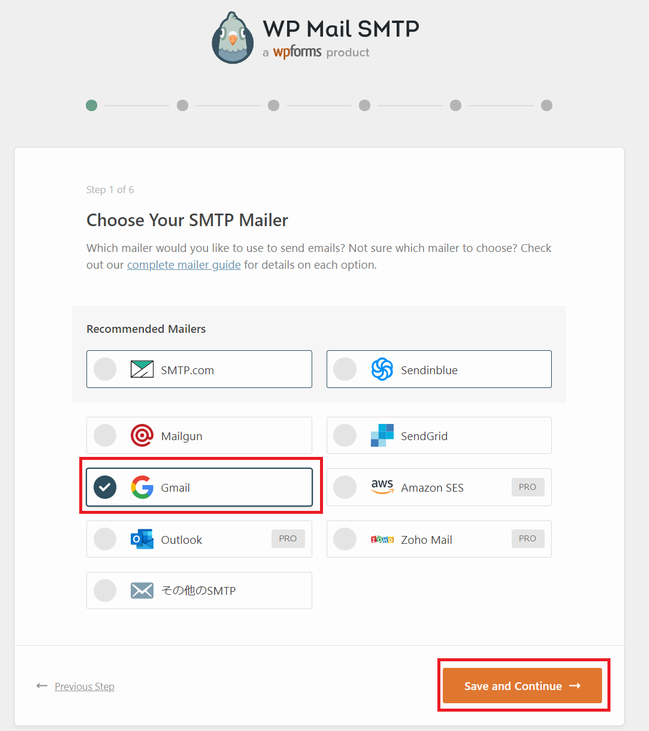649x731 pixels.
Task: Click the left arrow beside Previous Step
Action: click(x=41, y=686)
